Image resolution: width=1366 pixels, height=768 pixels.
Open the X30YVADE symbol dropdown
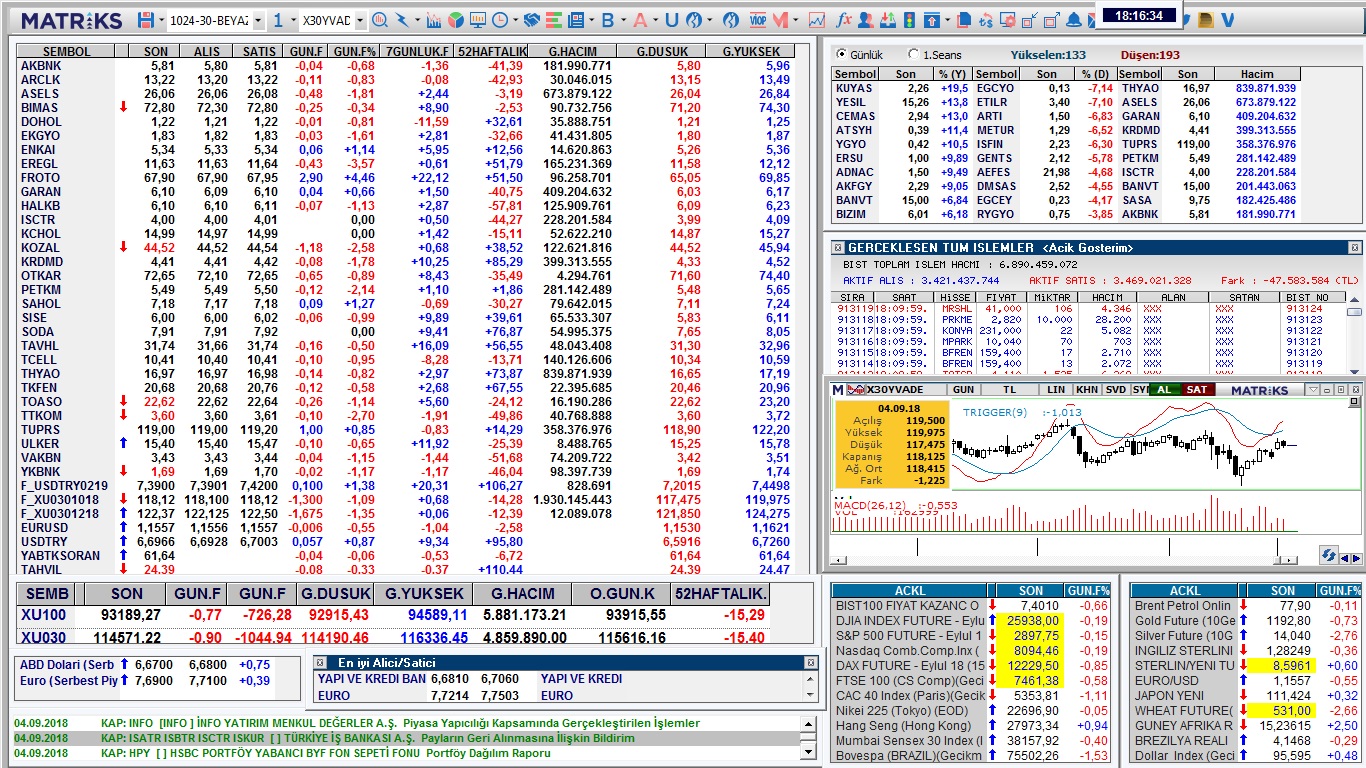pyautogui.click(x=359, y=21)
